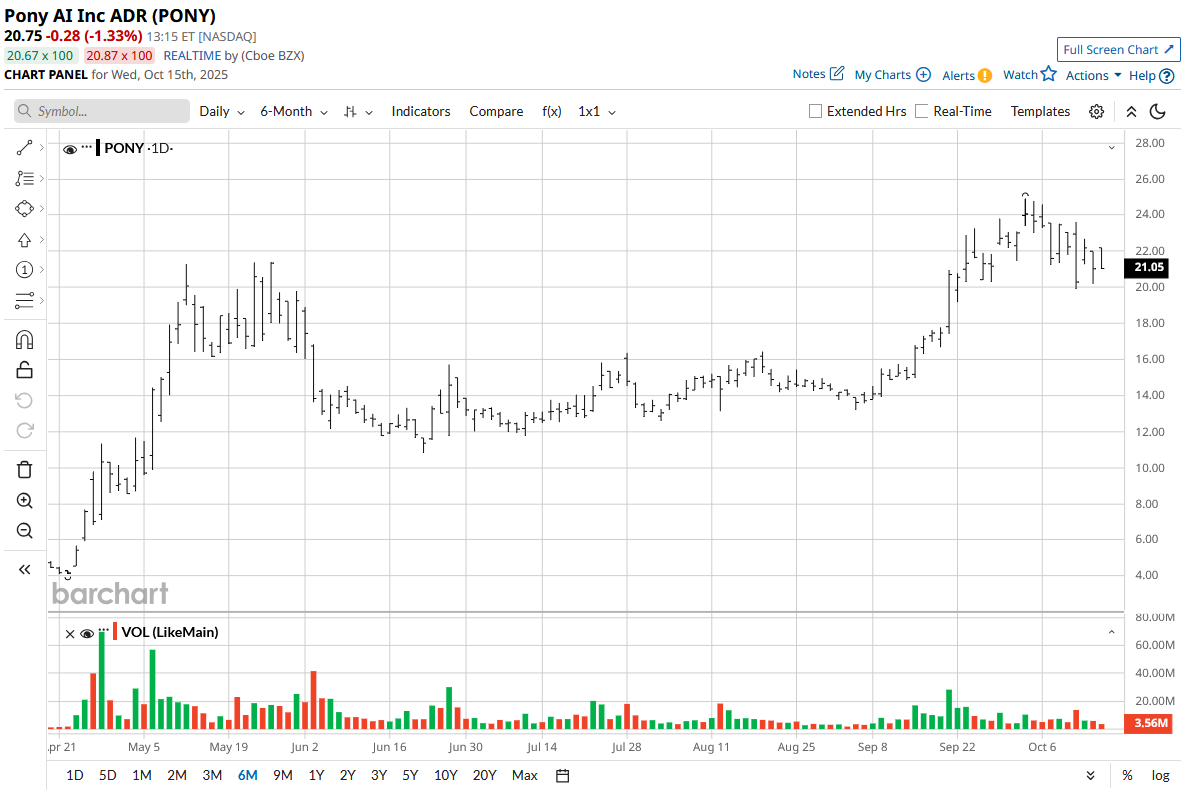Toggle the magnet snap mode
Image resolution: width=1194 pixels, height=795 pixels.
[x=24, y=340]
